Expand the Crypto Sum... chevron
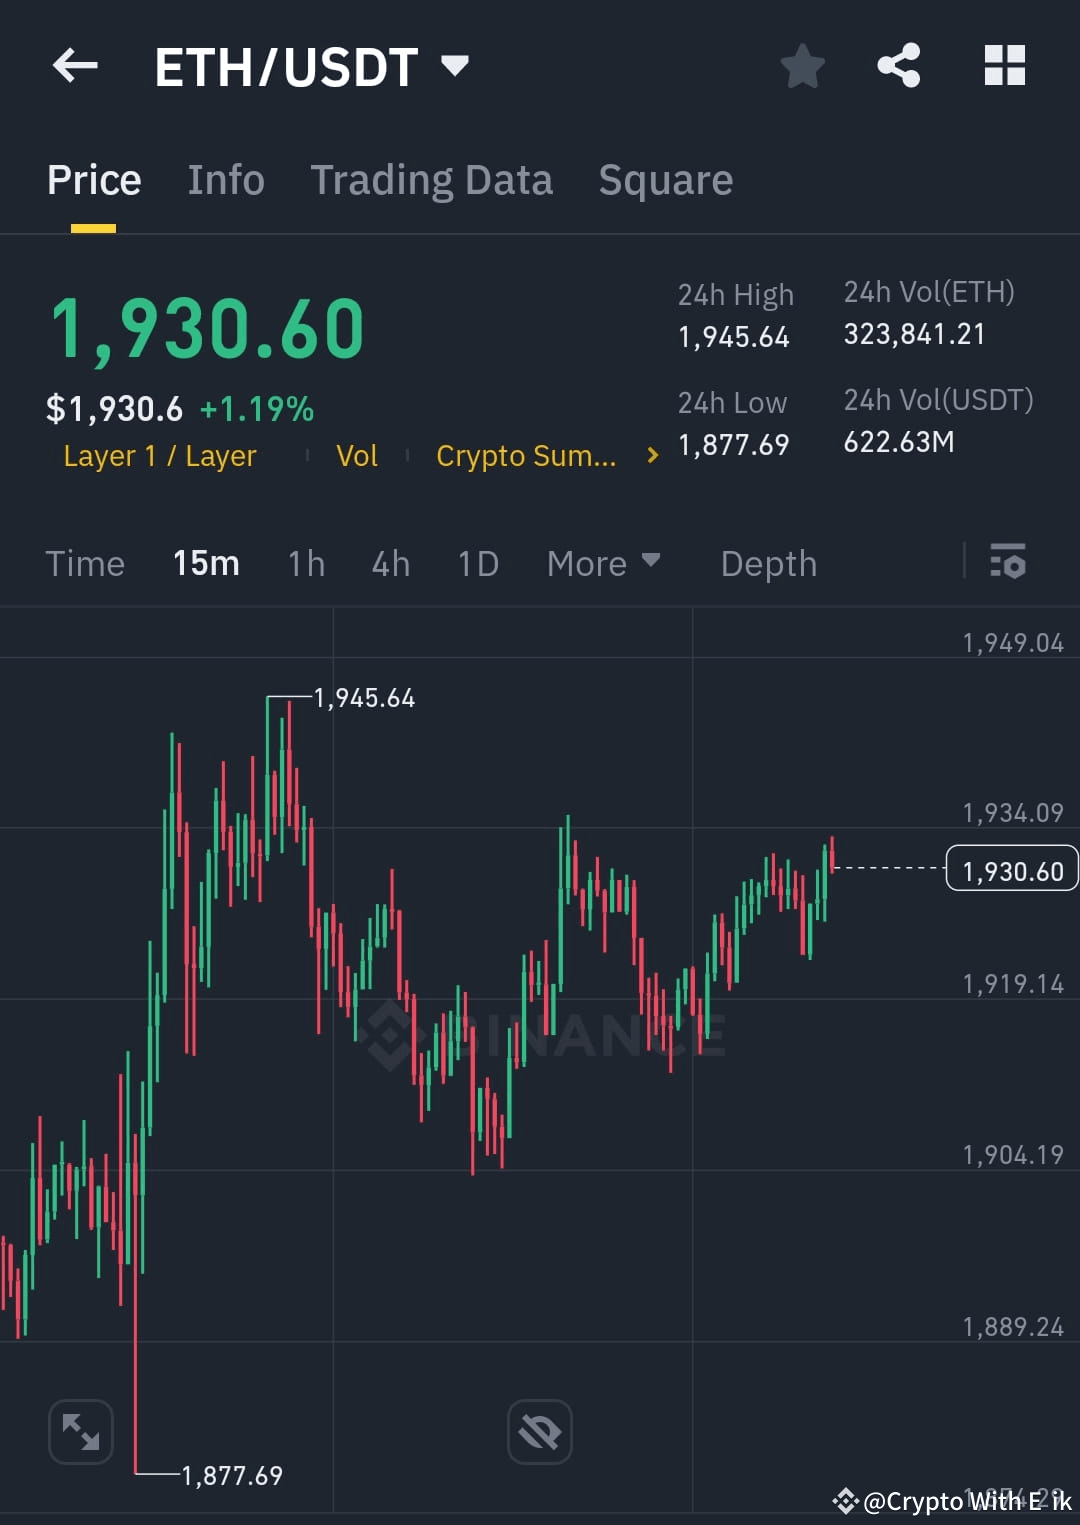Viewport: 1080px width, 1525px height. [x=651, y=455]
